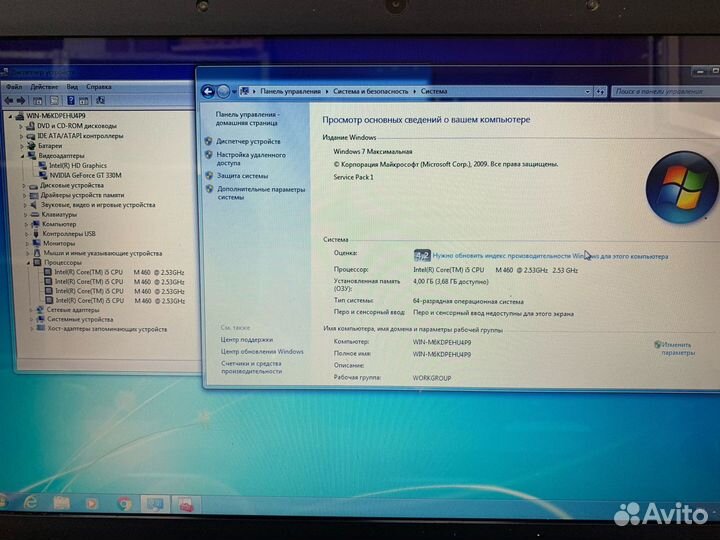This screenshot has height=540, width=720.
Task: Expand DVD и CD-ROM дисководы
Action: coord(21,126)
